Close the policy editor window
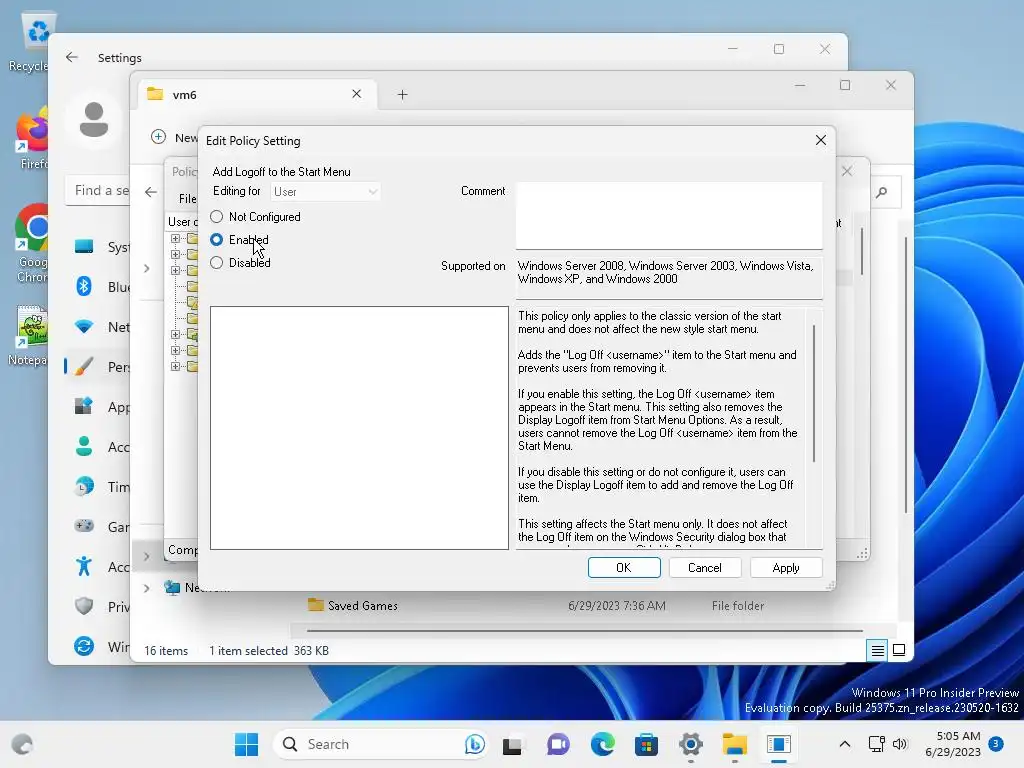 tap(847, 171)
